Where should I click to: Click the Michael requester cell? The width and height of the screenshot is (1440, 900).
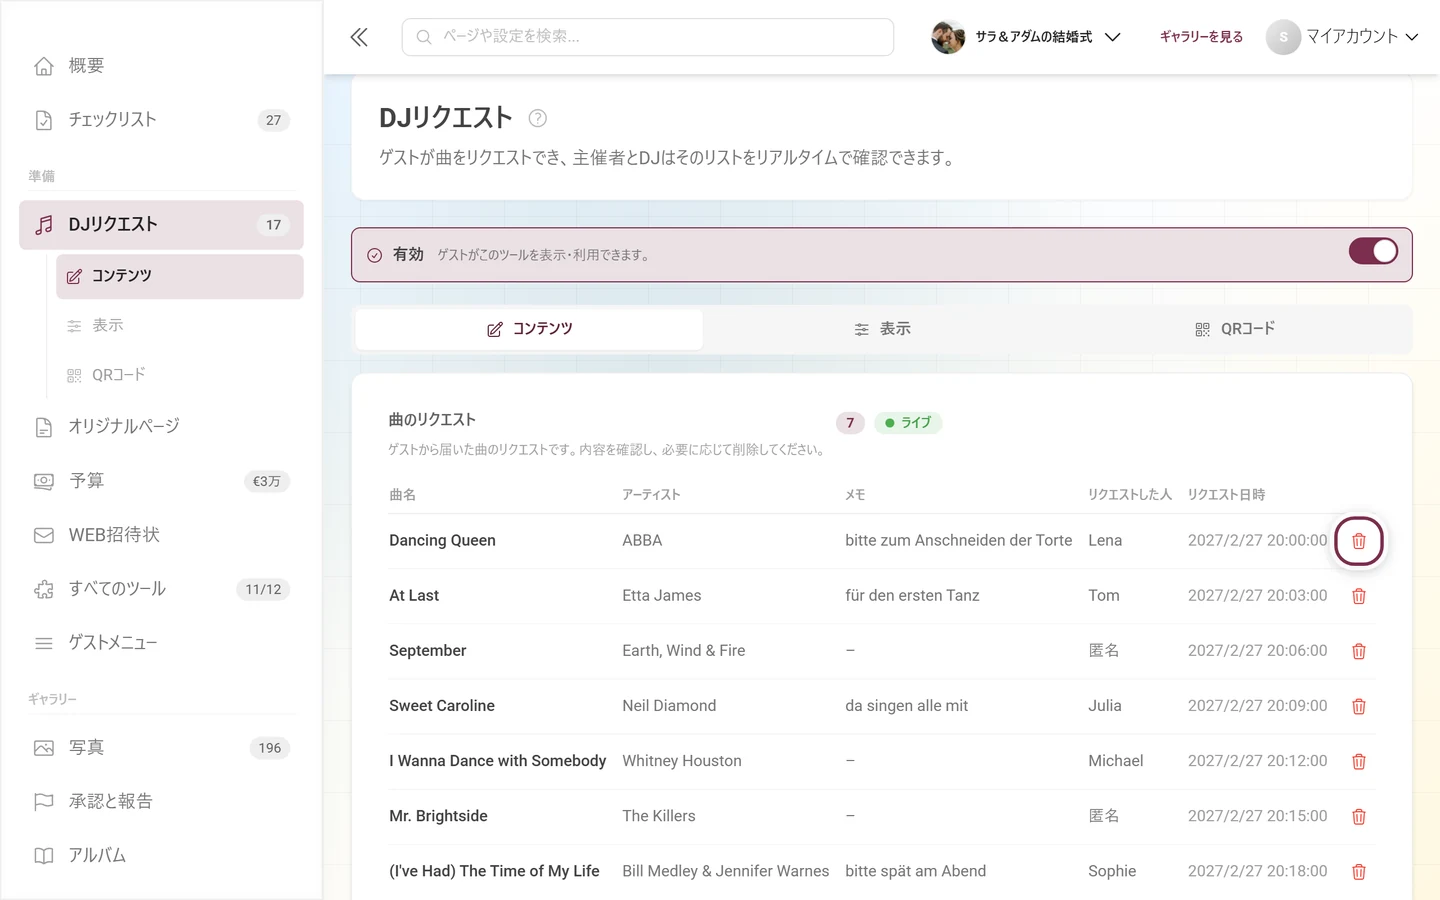coord(1115,761)
